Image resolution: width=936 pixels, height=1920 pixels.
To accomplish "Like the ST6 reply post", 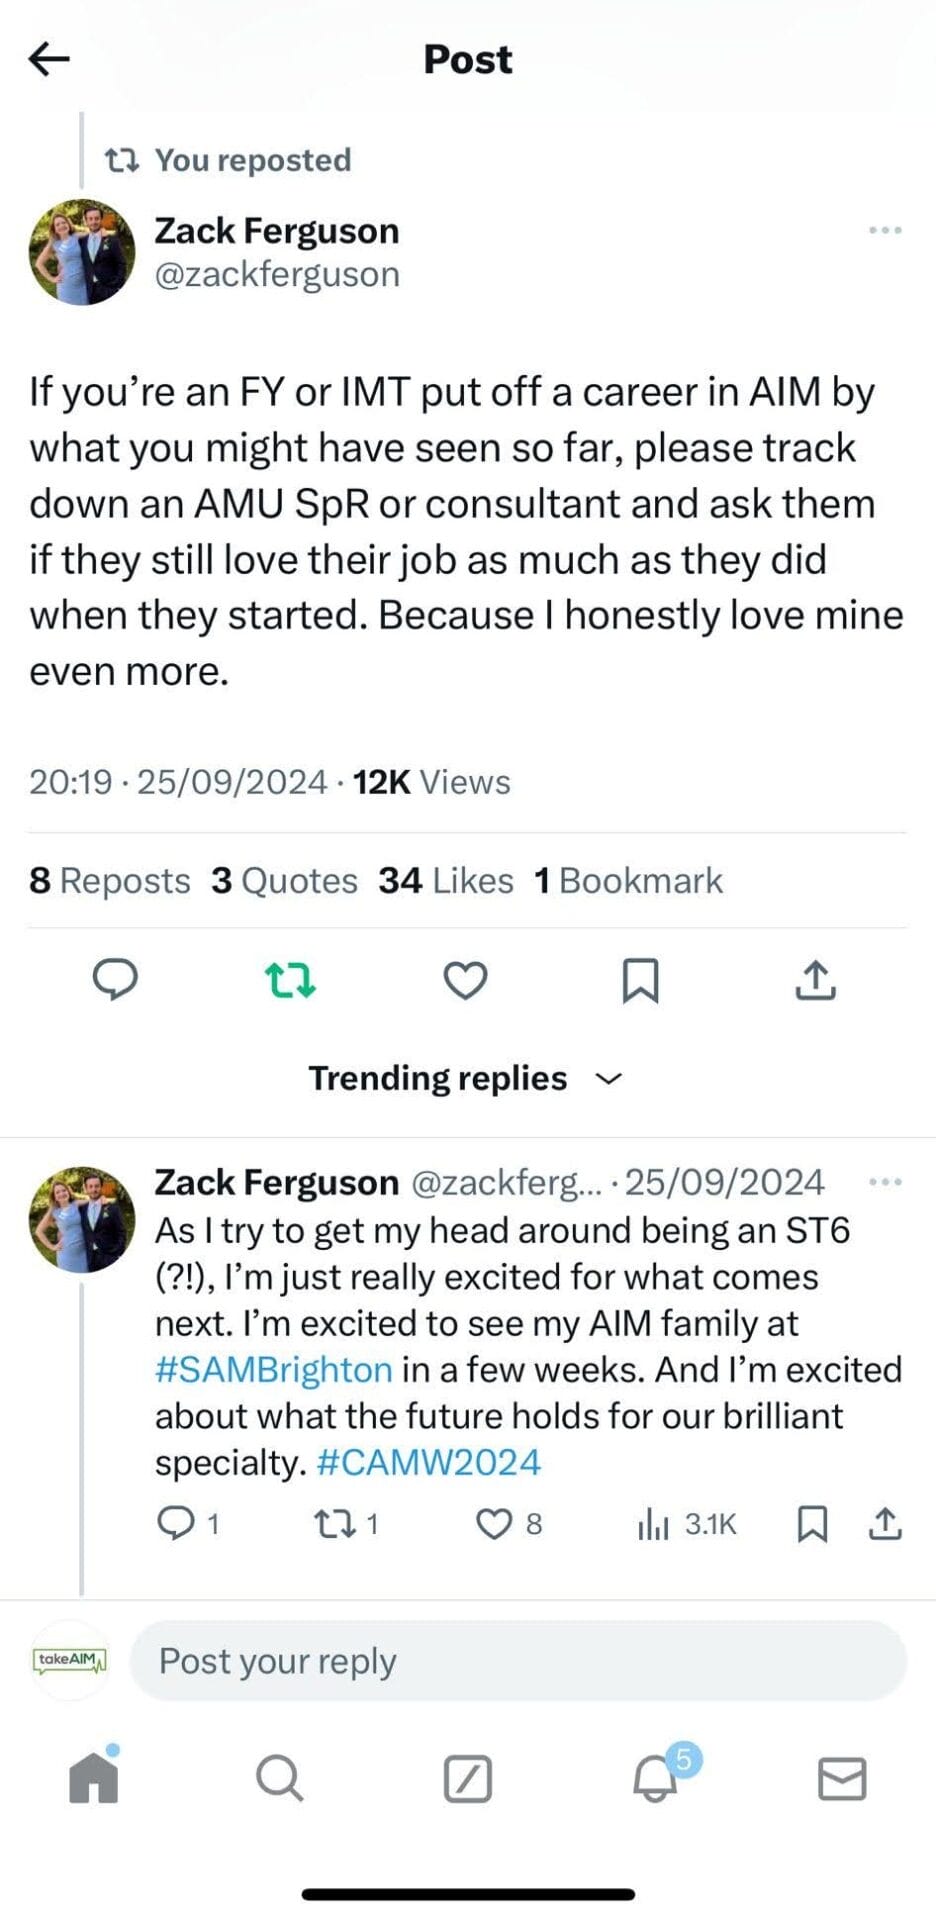I will click(494, 1523).
